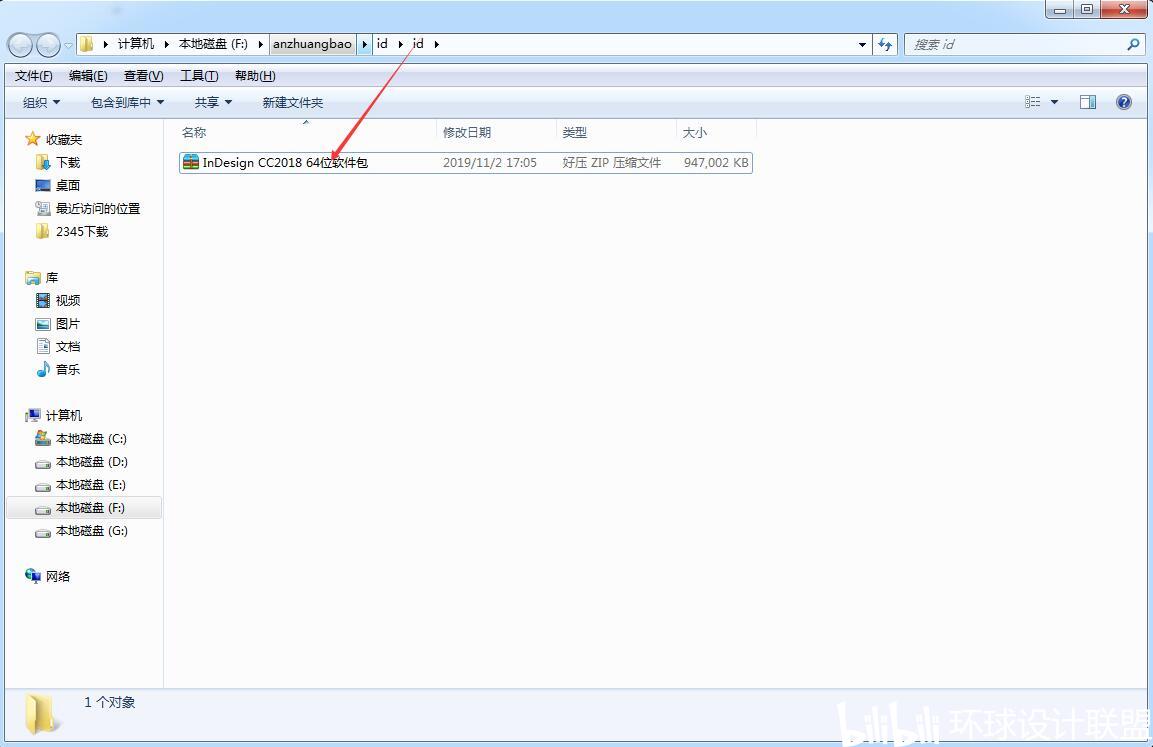Click the refresh button beside address bar
Viewport: 1153px width, 747px height.
(885, 45)
